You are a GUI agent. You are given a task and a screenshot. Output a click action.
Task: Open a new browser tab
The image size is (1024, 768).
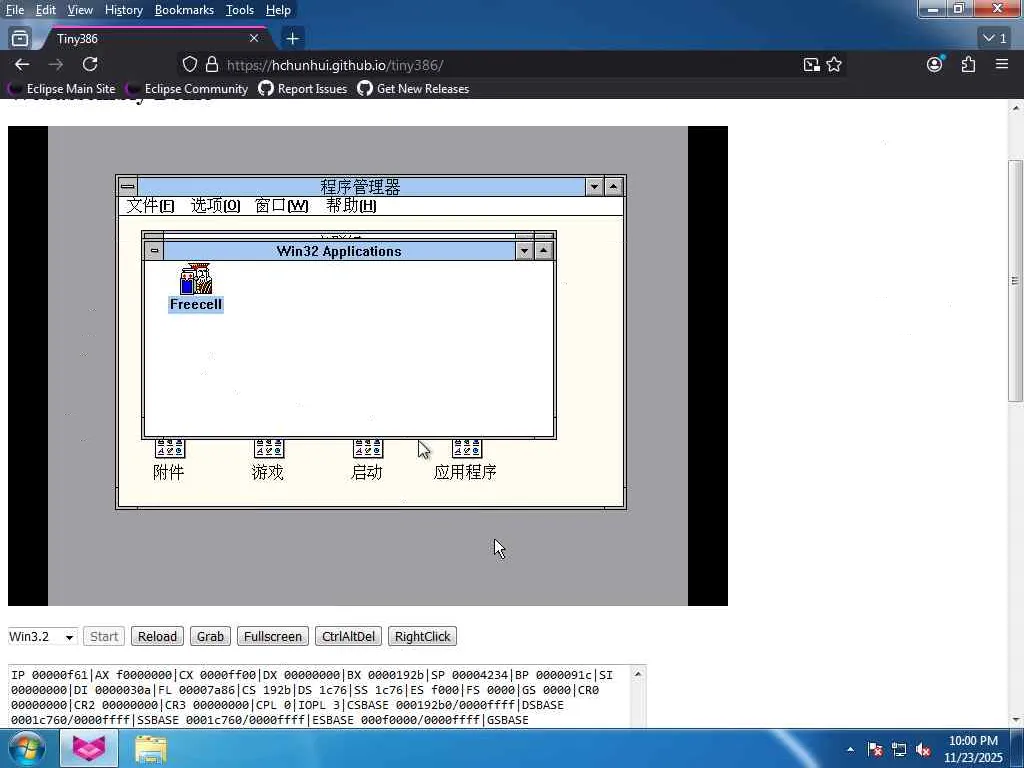(293, 39)
